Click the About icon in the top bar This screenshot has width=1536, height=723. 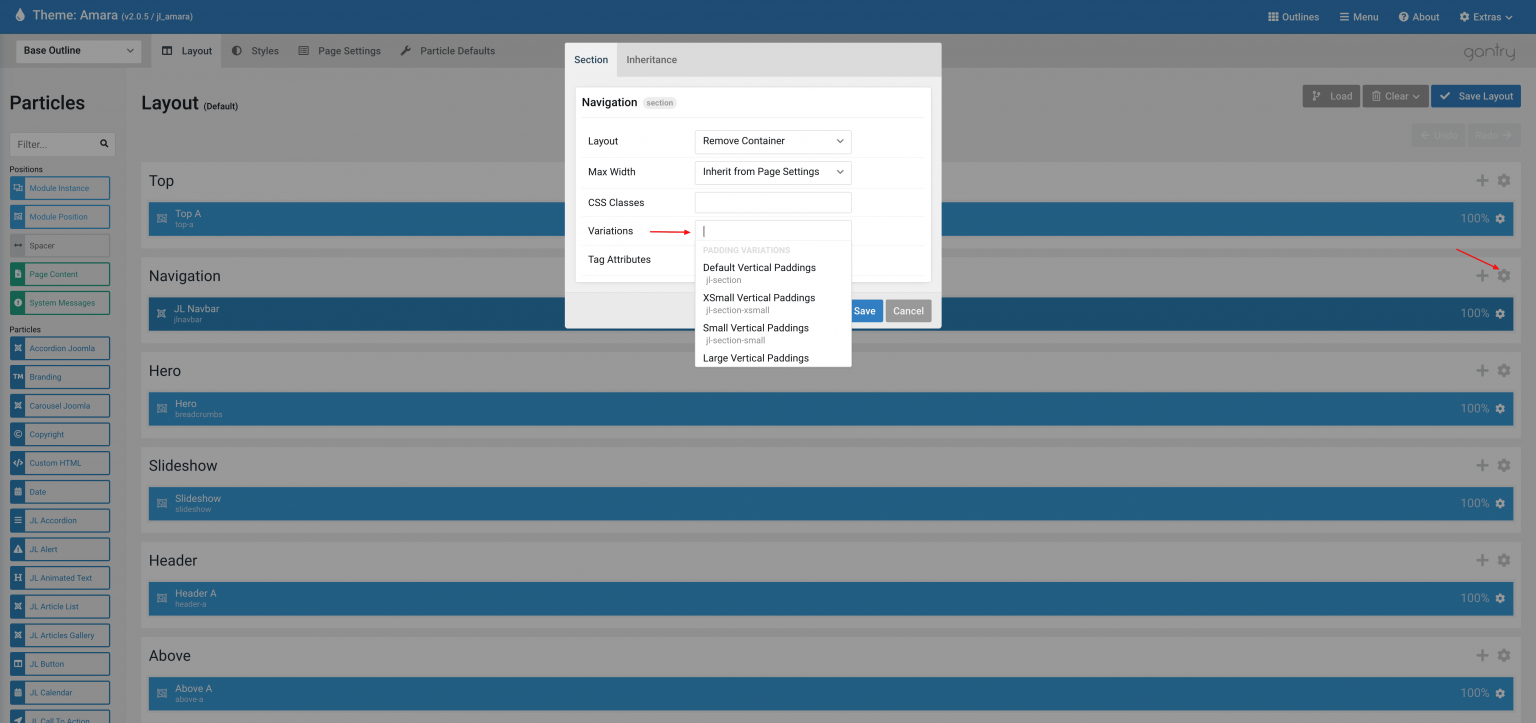1403,16
